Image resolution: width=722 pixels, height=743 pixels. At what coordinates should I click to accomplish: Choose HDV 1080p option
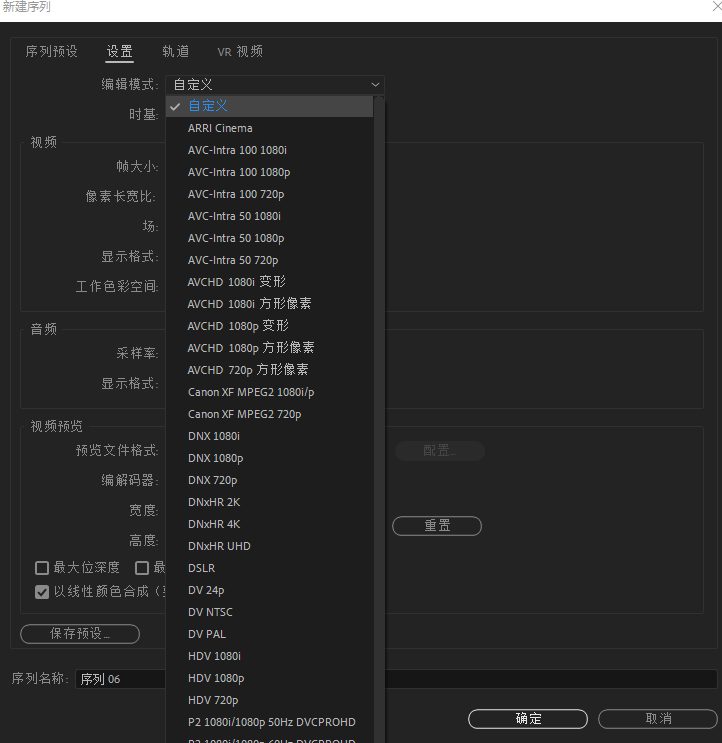215,678
